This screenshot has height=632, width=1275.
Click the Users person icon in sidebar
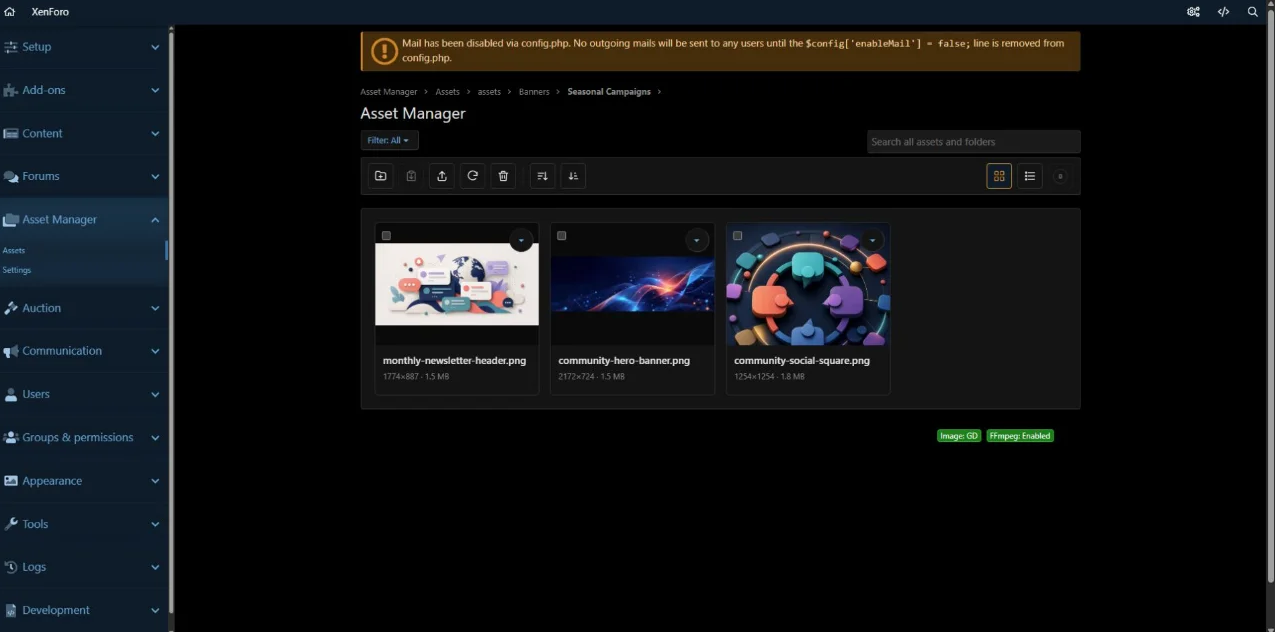click(11, 394)
